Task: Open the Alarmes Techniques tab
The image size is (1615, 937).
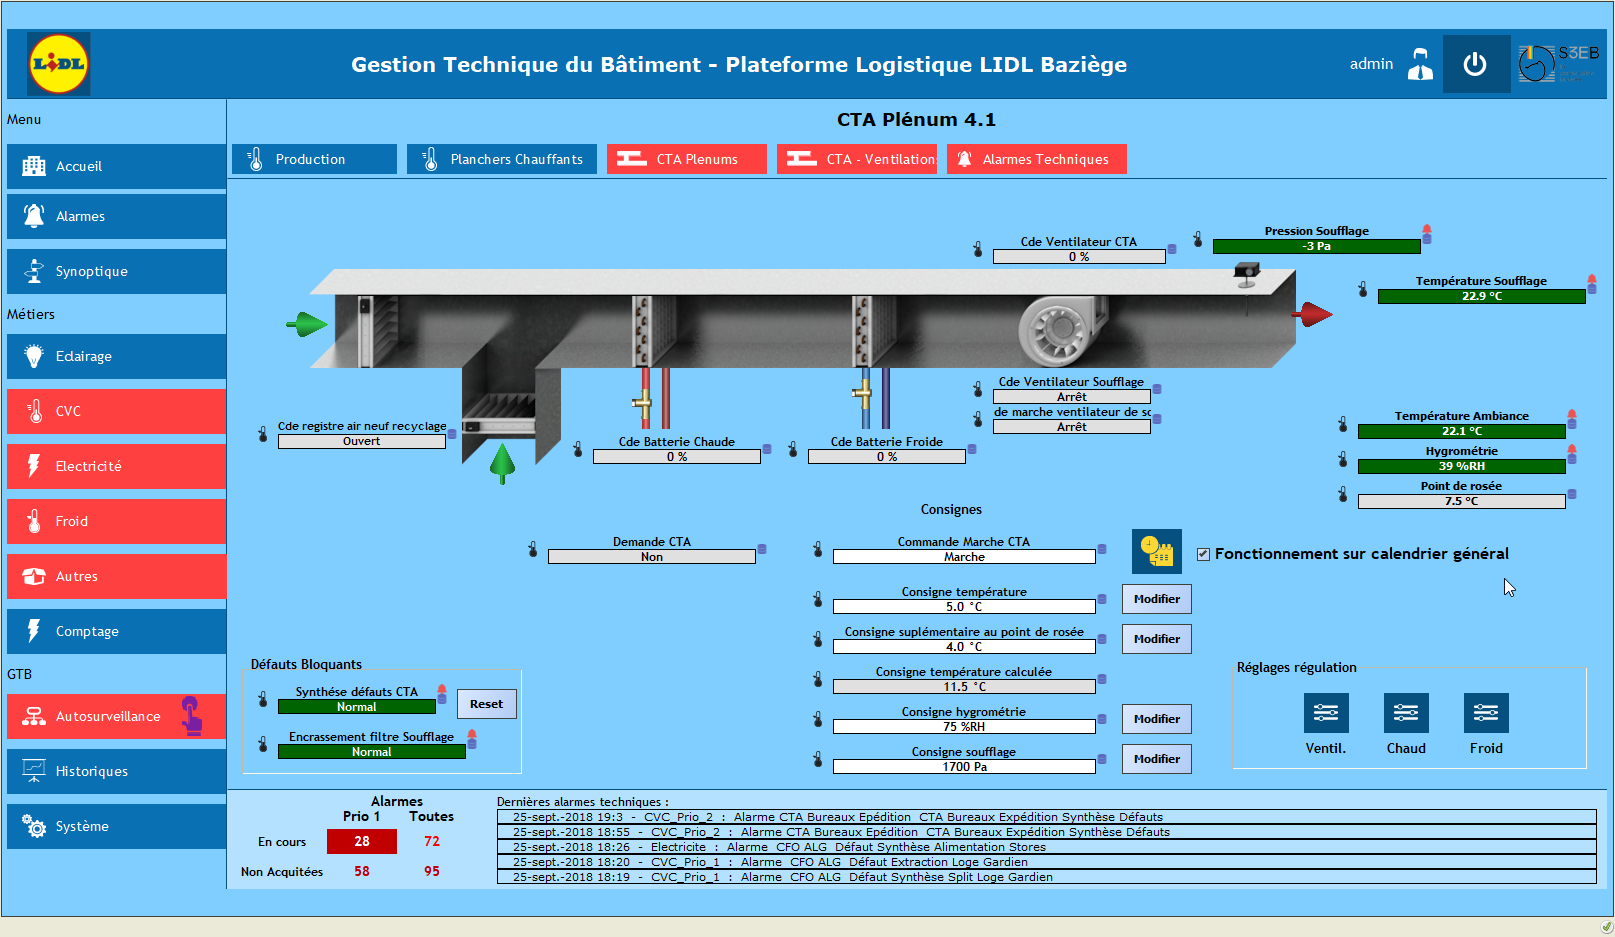Action: 1037,159
